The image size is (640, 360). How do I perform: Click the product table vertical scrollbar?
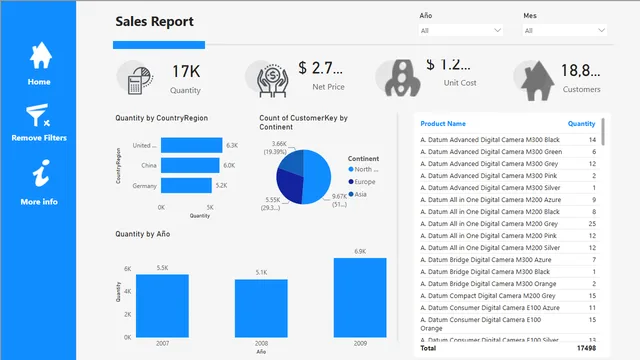603,132
